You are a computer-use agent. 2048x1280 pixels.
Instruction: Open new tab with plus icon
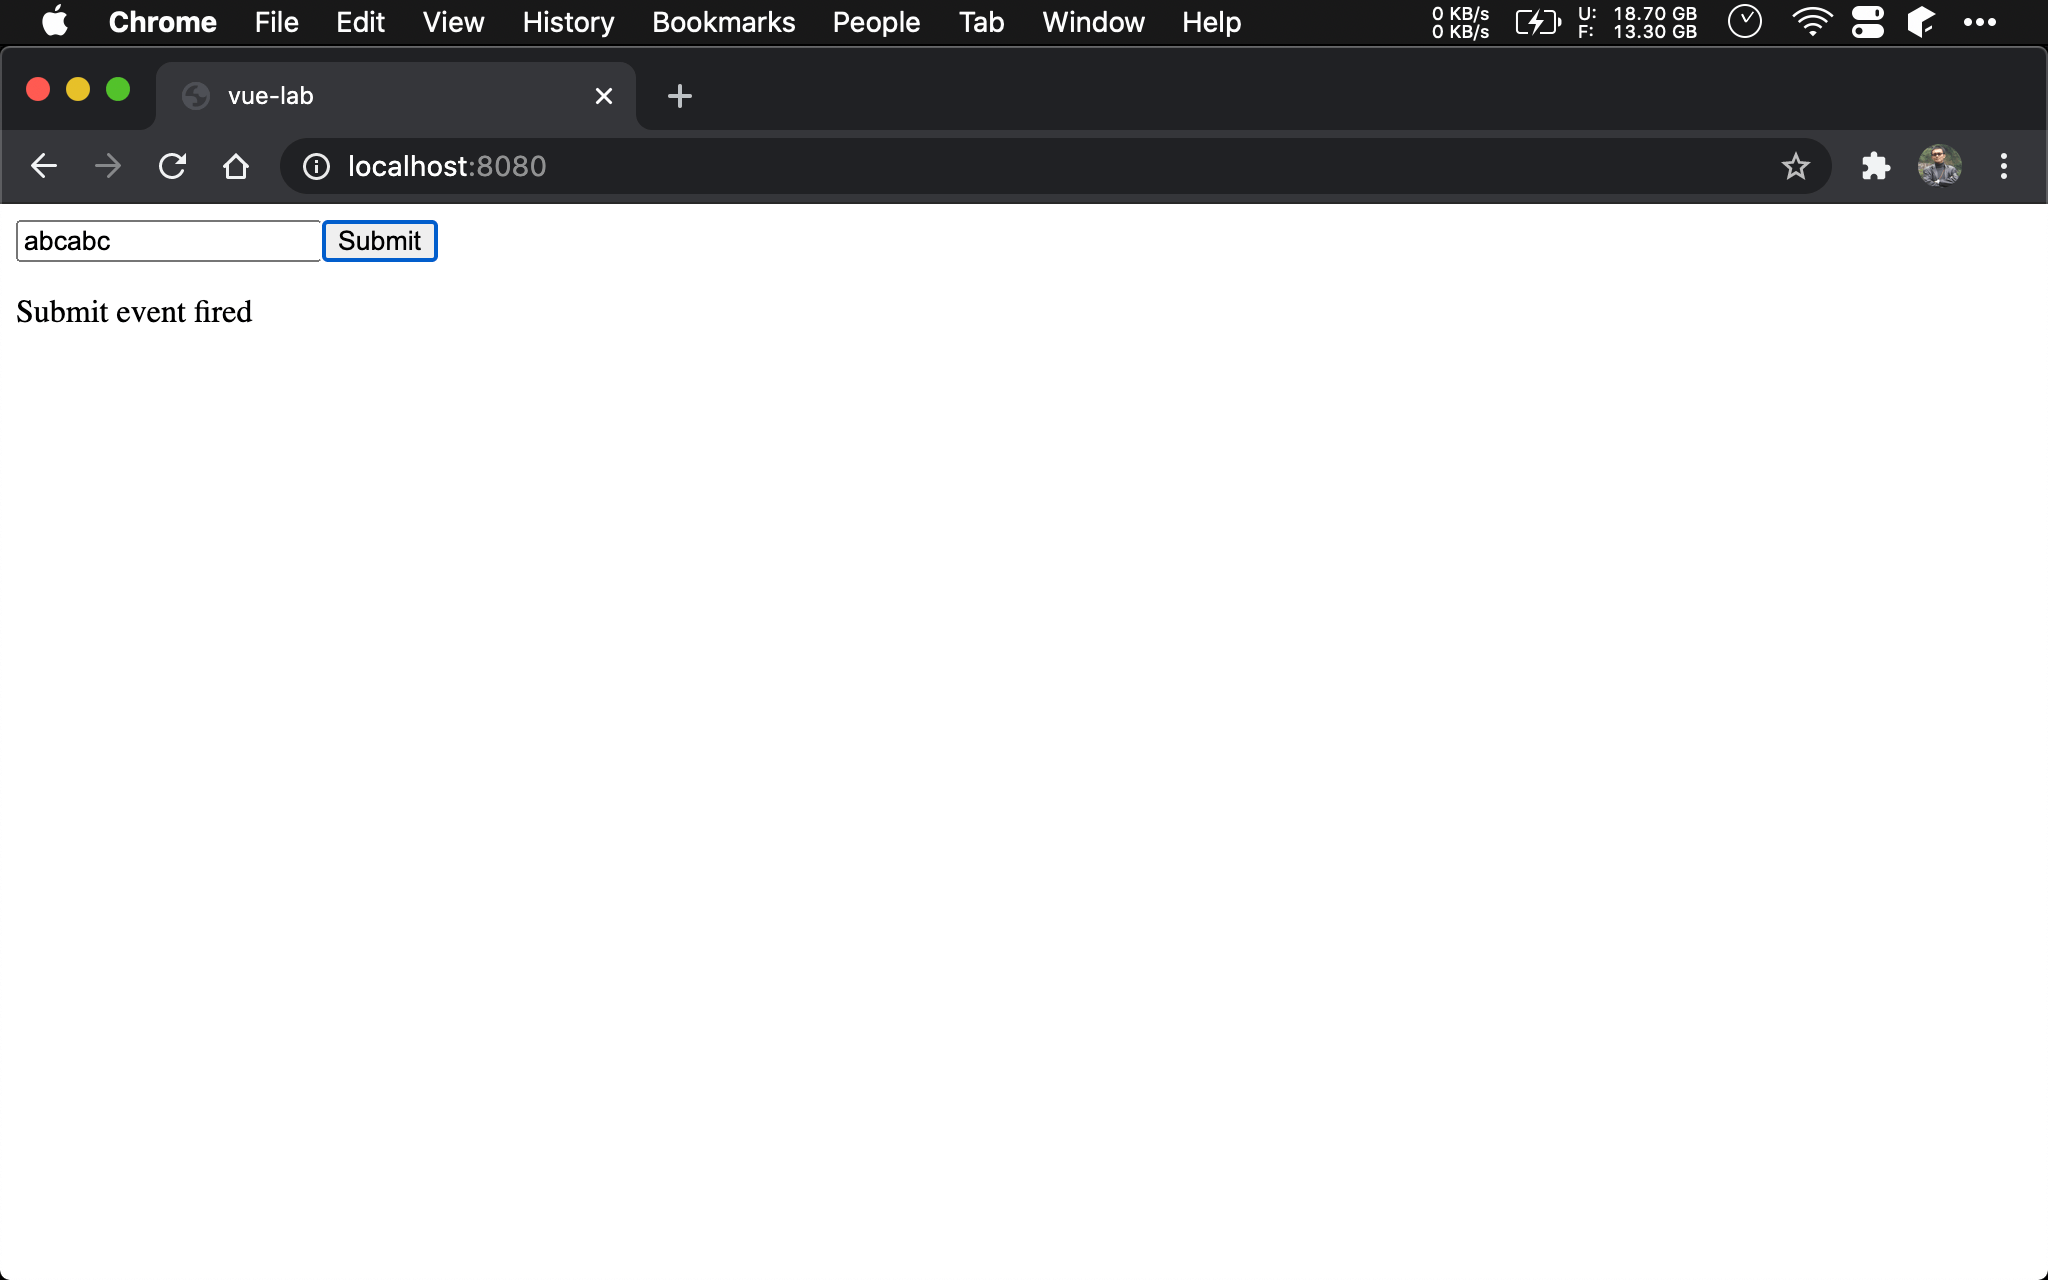(679, 96)
